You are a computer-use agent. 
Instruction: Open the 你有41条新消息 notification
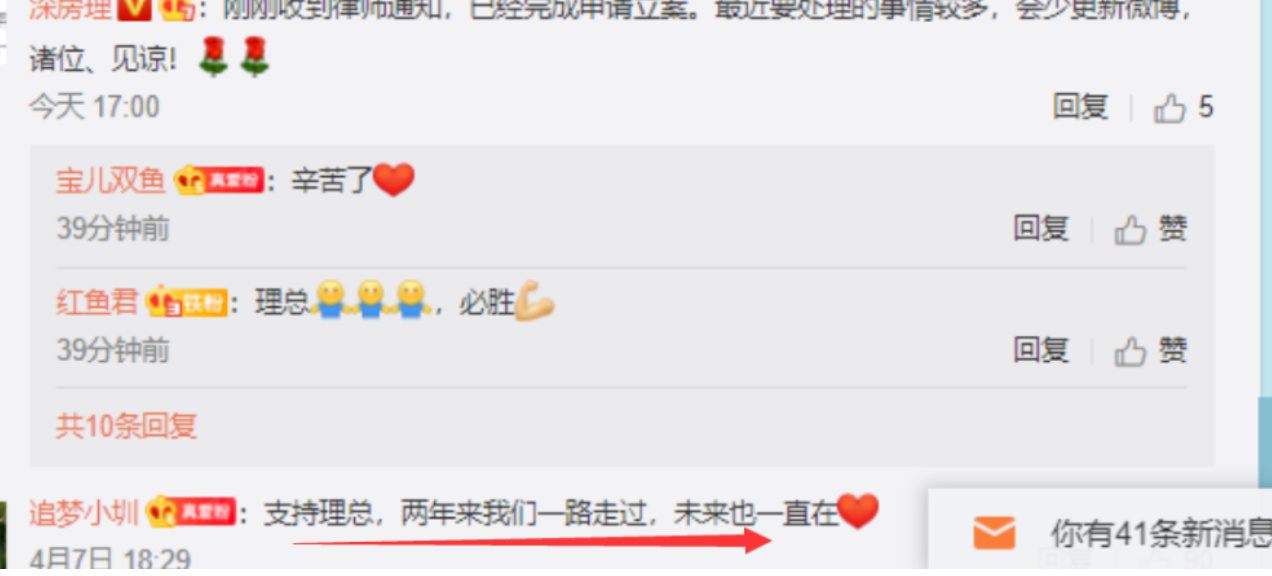(1160, 534)
